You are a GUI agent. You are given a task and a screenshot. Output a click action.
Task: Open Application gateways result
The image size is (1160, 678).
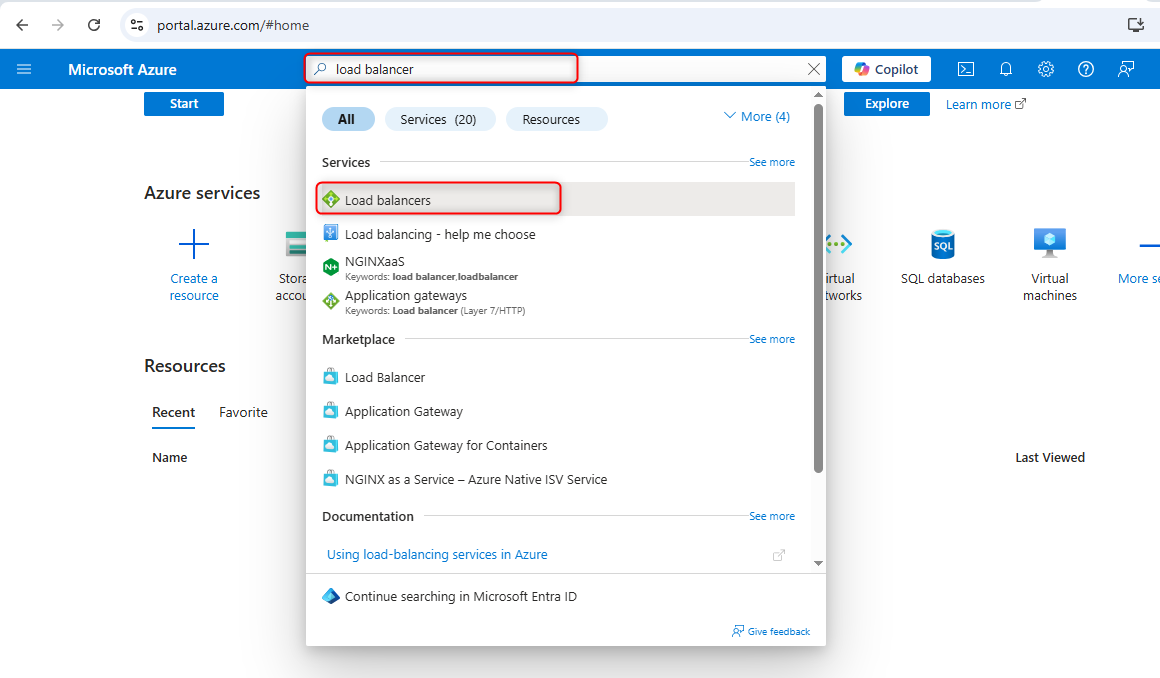coord(559,302)
